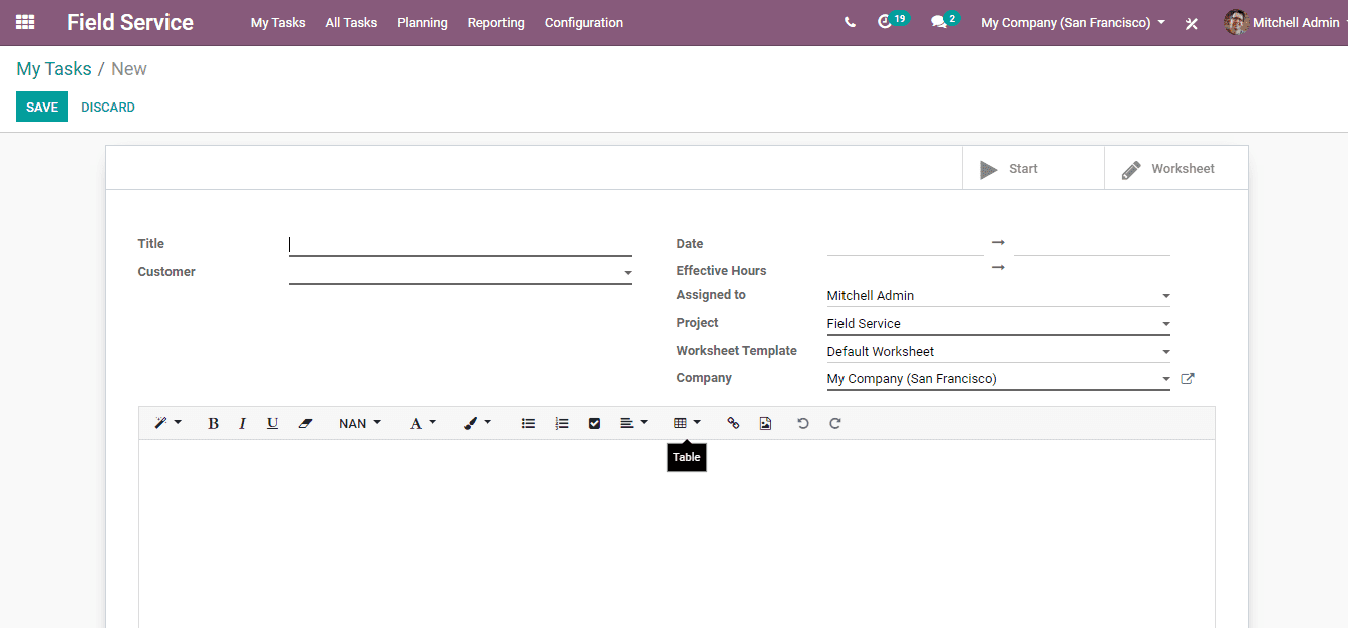The image size is (1348, 628).
Task: Open the Reporting menu
Action: (x=496, y=22)
